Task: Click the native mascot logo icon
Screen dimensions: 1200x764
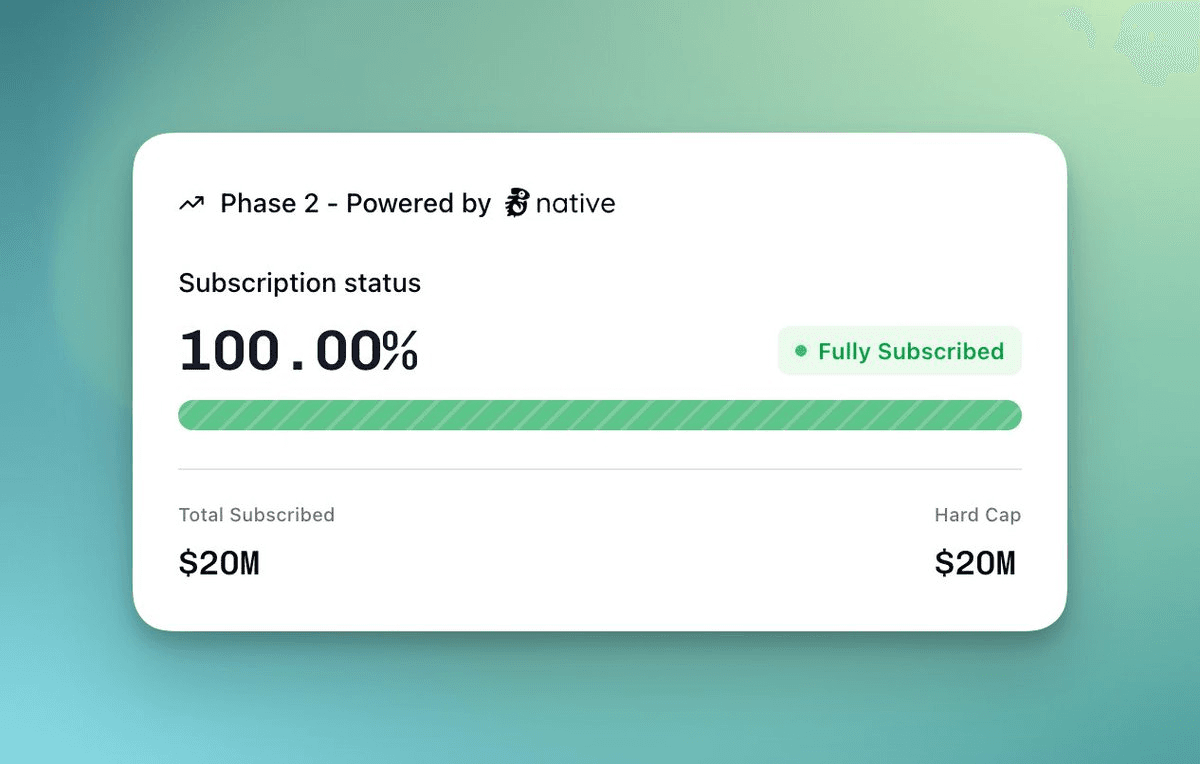Action: coord(516,203)
